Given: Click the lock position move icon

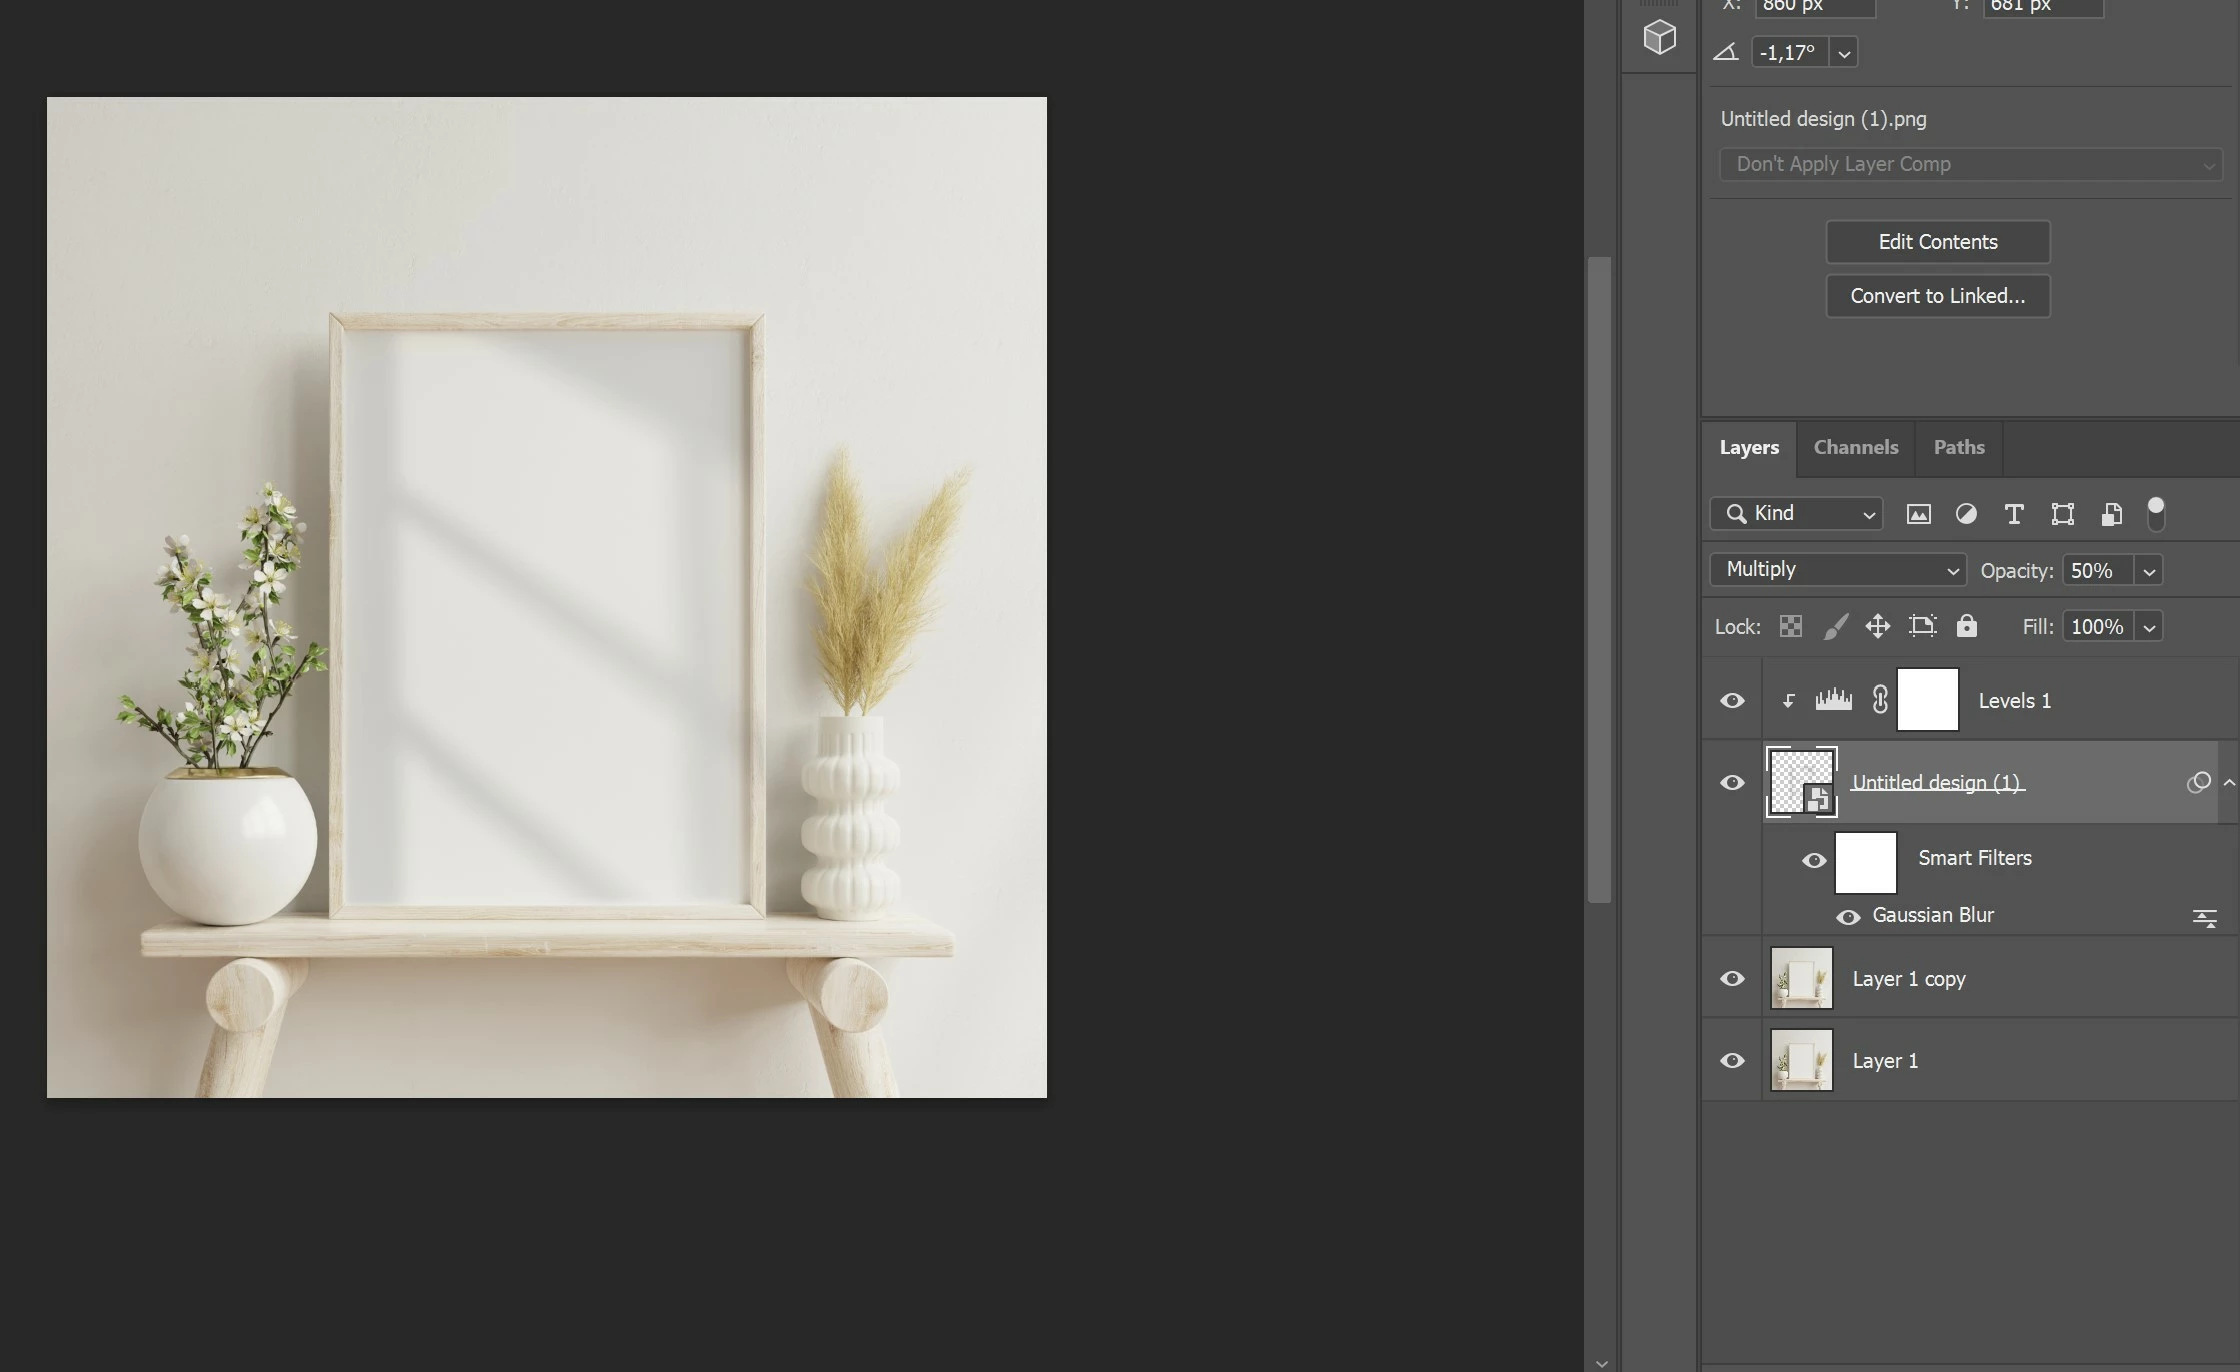Looking at the screenshot, I should click(x=1877, y=626).
